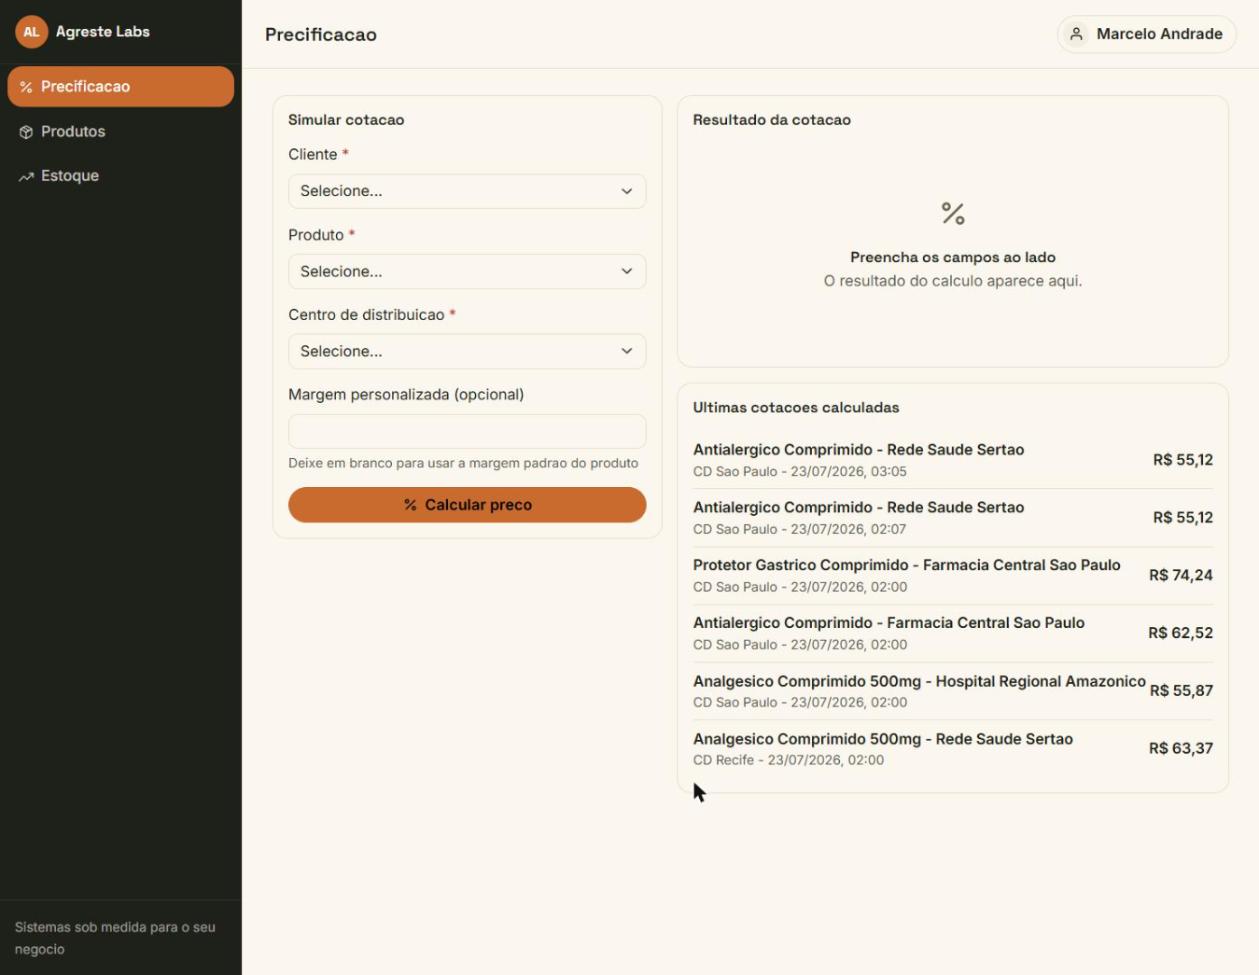Select the CD Recife Analgesico quotation row
This screenshot has height=975, width=1259.
[x=953, y=749]
